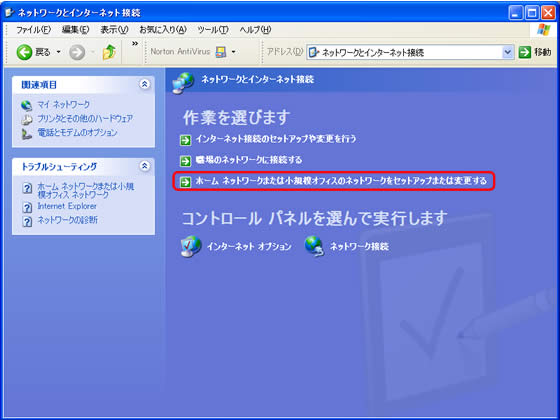Open the Network Connections icon
The image size is (560, 420).
pyautogui.click(x=314, y=246)
